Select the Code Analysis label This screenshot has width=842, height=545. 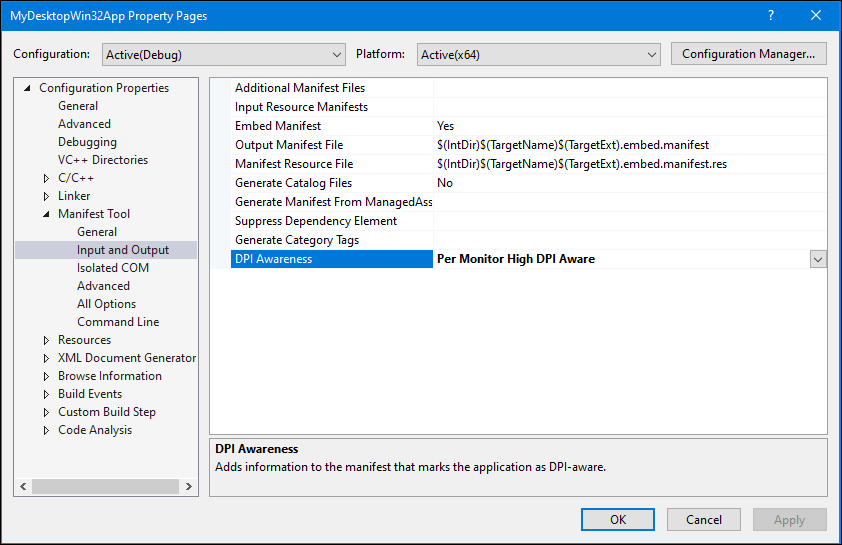tap(95, 430)
